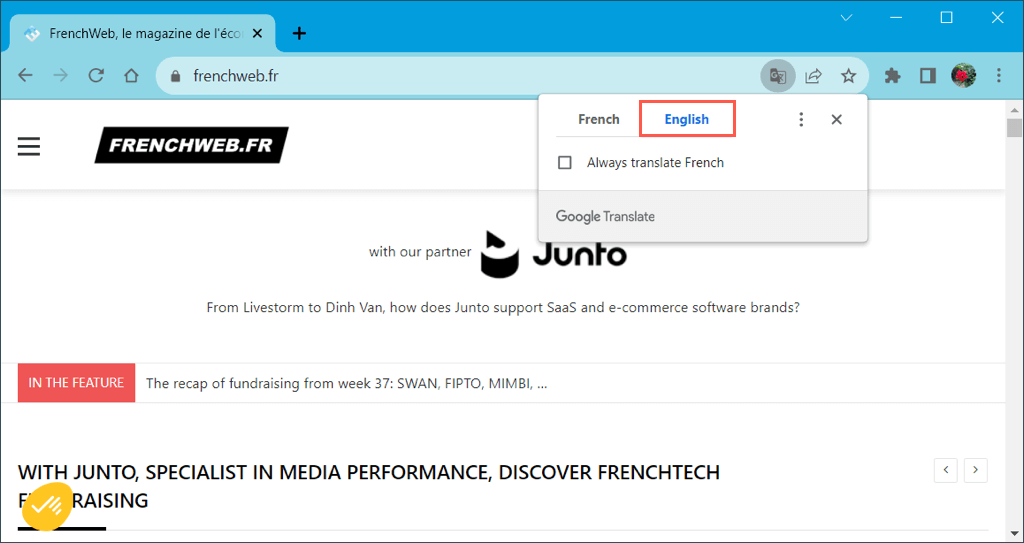Open the site hamburger menu
Screen dimensions: 1024x543
coord(29,146)
